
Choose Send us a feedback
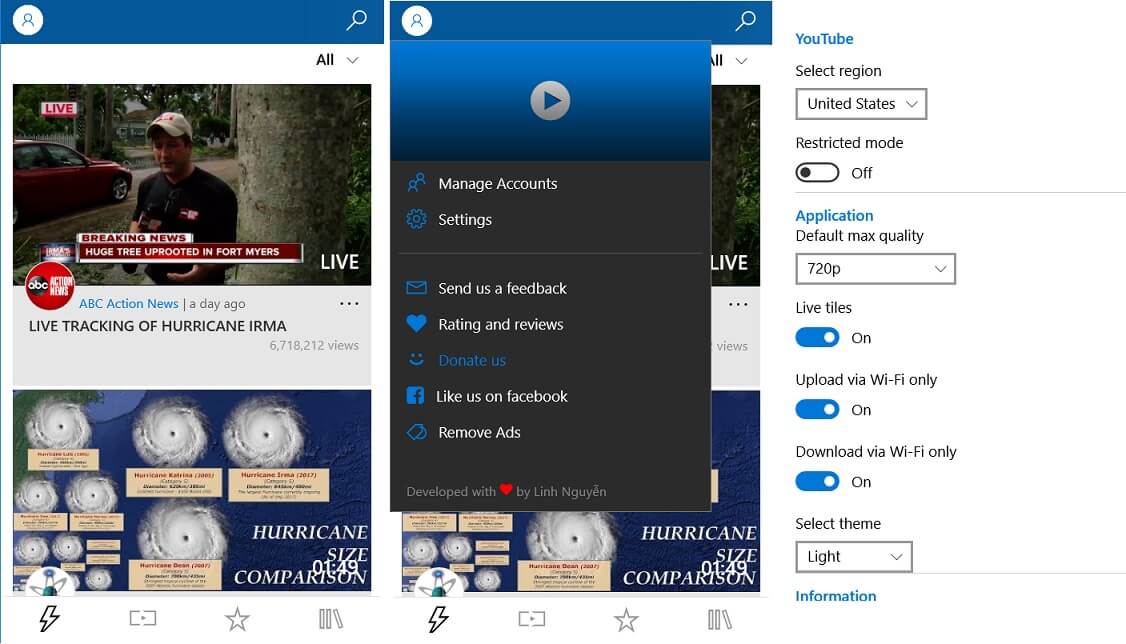click(x=551, y=288)
